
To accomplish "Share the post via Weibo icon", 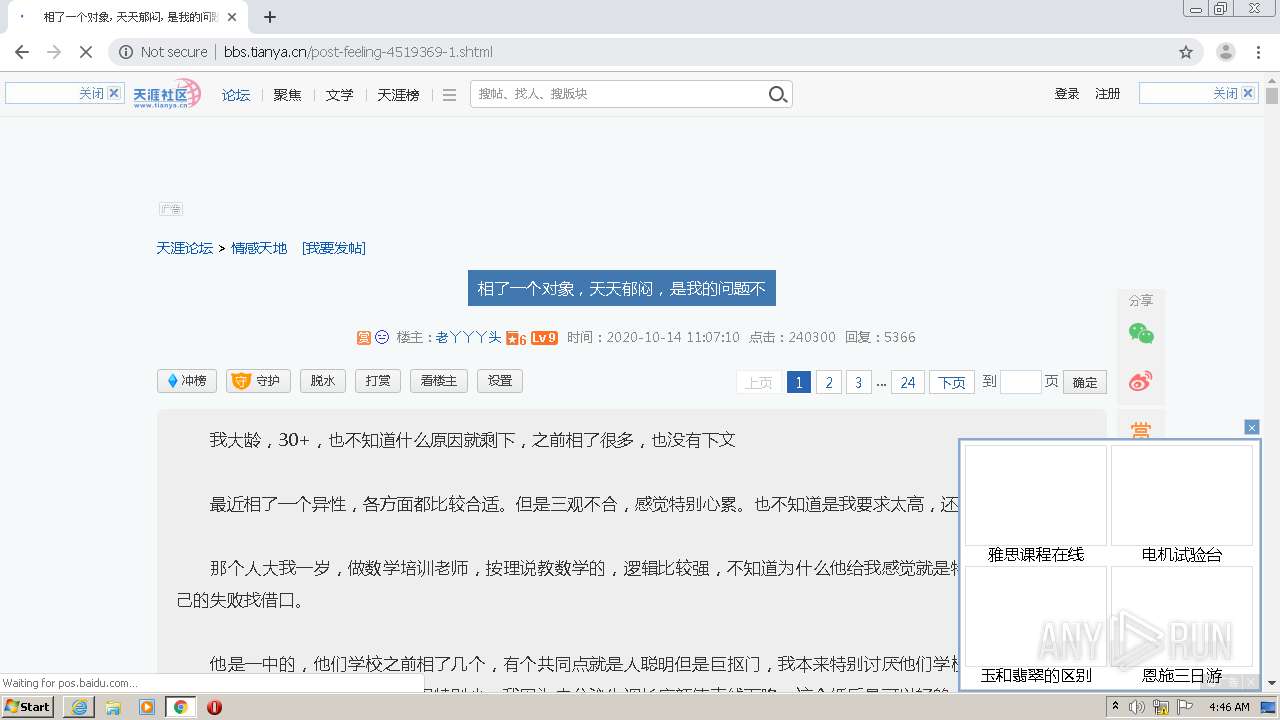I will pyautogui.click(x=1141, y=381).
